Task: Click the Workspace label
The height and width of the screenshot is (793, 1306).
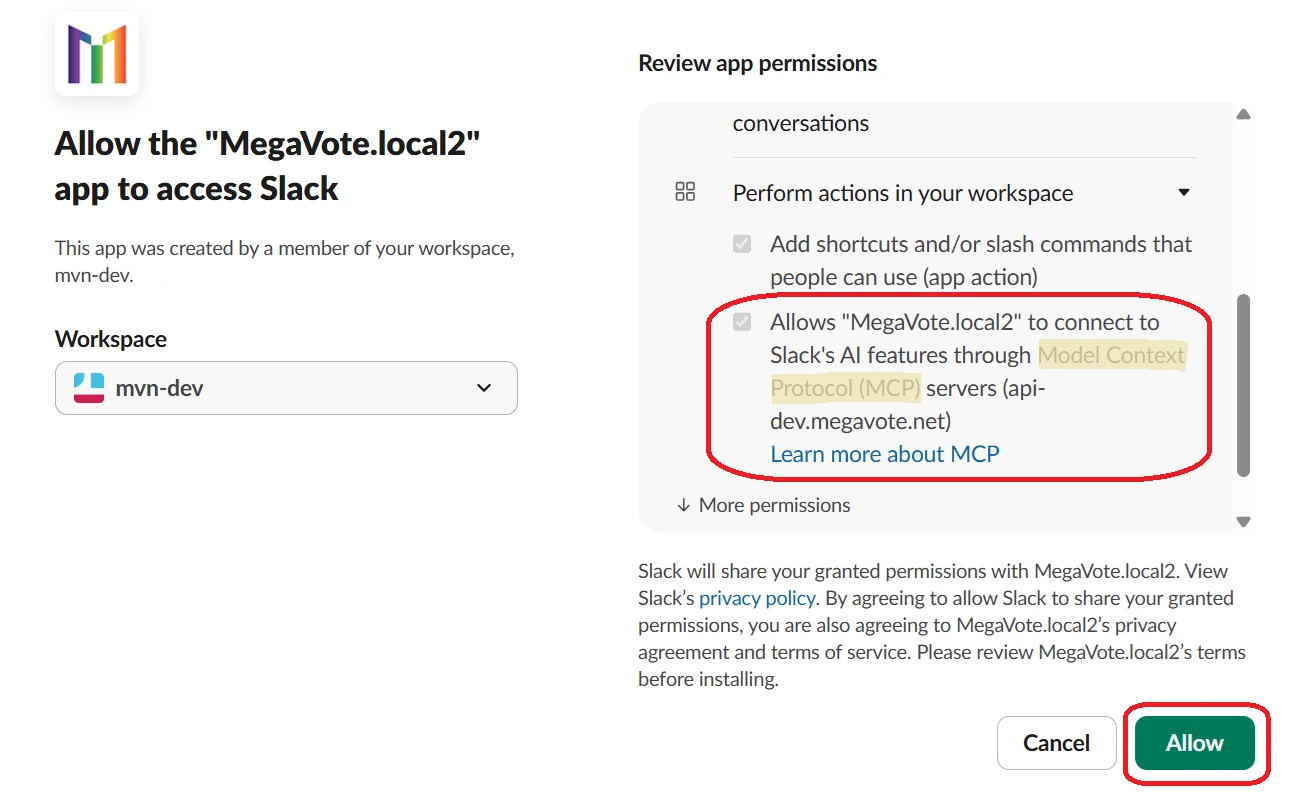Action: pyautogui.click(x=111, y=339)
